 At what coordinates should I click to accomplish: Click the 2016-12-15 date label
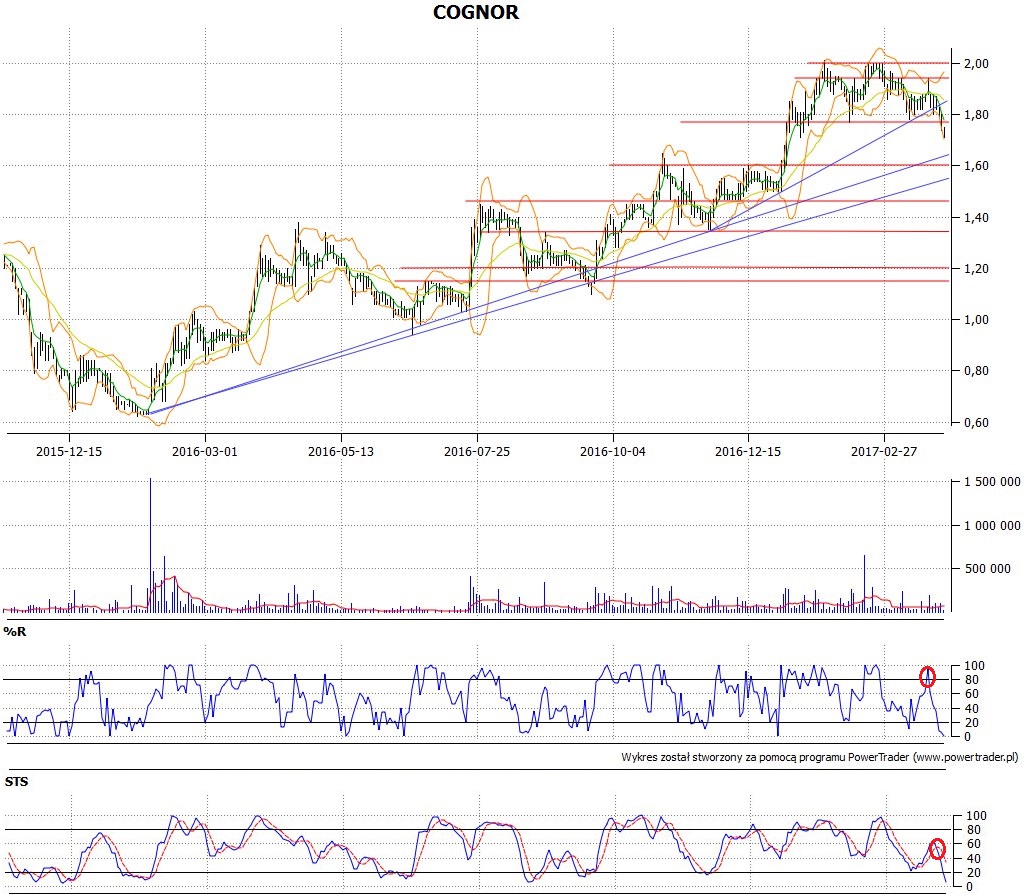pos(748,451)
